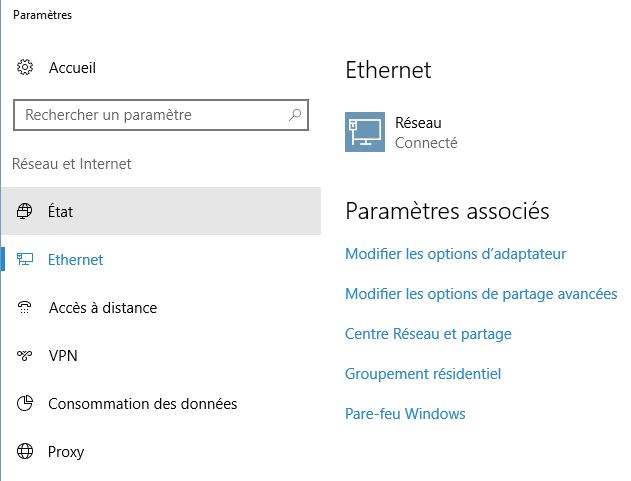Viewport: 631px width, 481px height.
Task: Click the search magnifier icon
Action: (x=295, y=115)
